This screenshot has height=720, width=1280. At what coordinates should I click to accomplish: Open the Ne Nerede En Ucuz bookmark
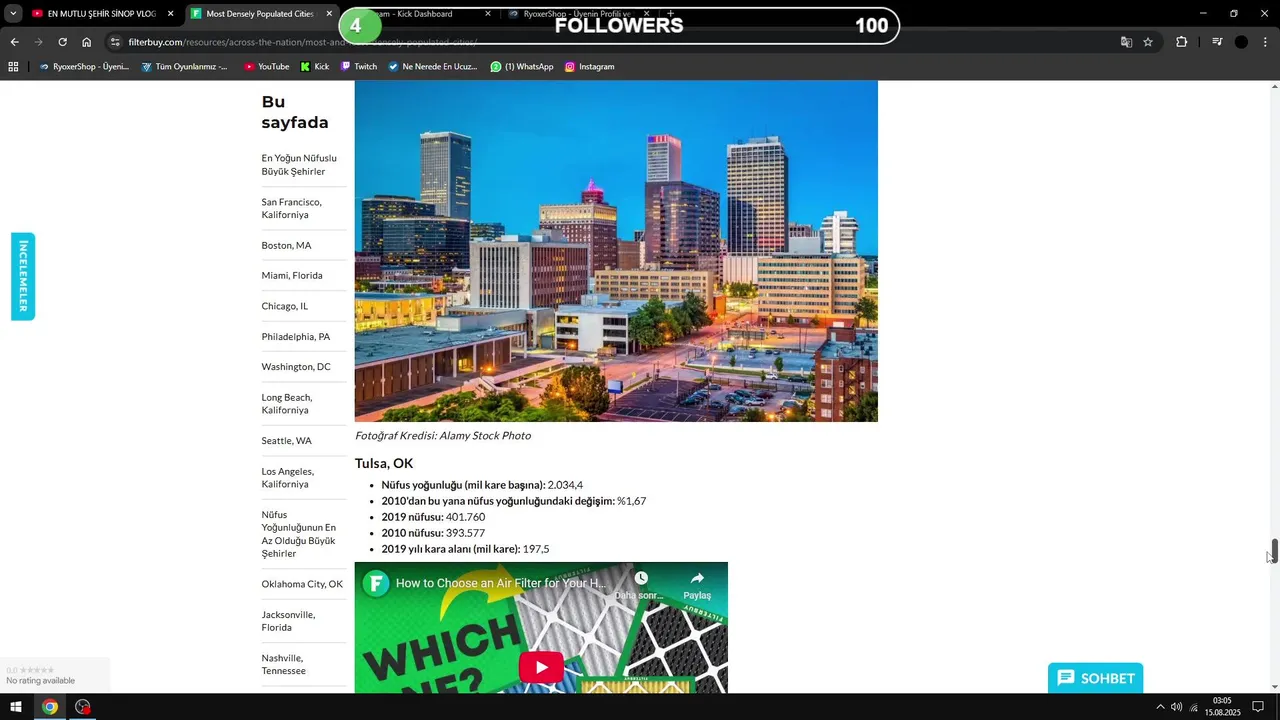point(432,67)
